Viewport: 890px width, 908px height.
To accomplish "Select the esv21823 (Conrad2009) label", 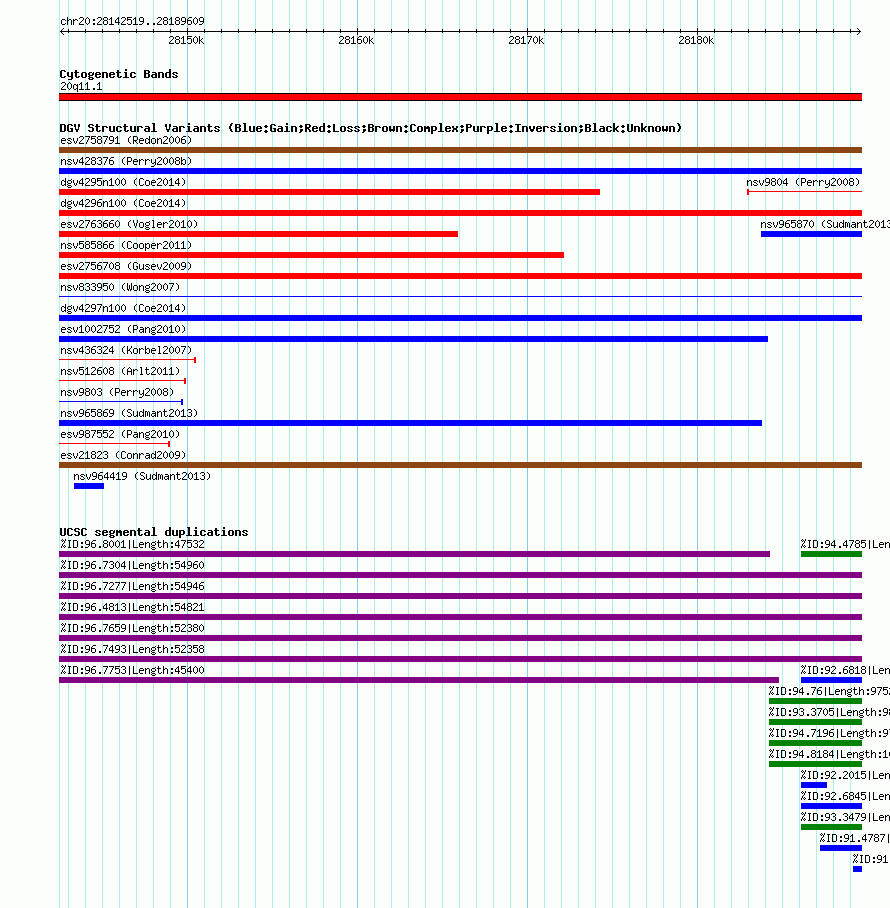I will [x=123, y=455].
